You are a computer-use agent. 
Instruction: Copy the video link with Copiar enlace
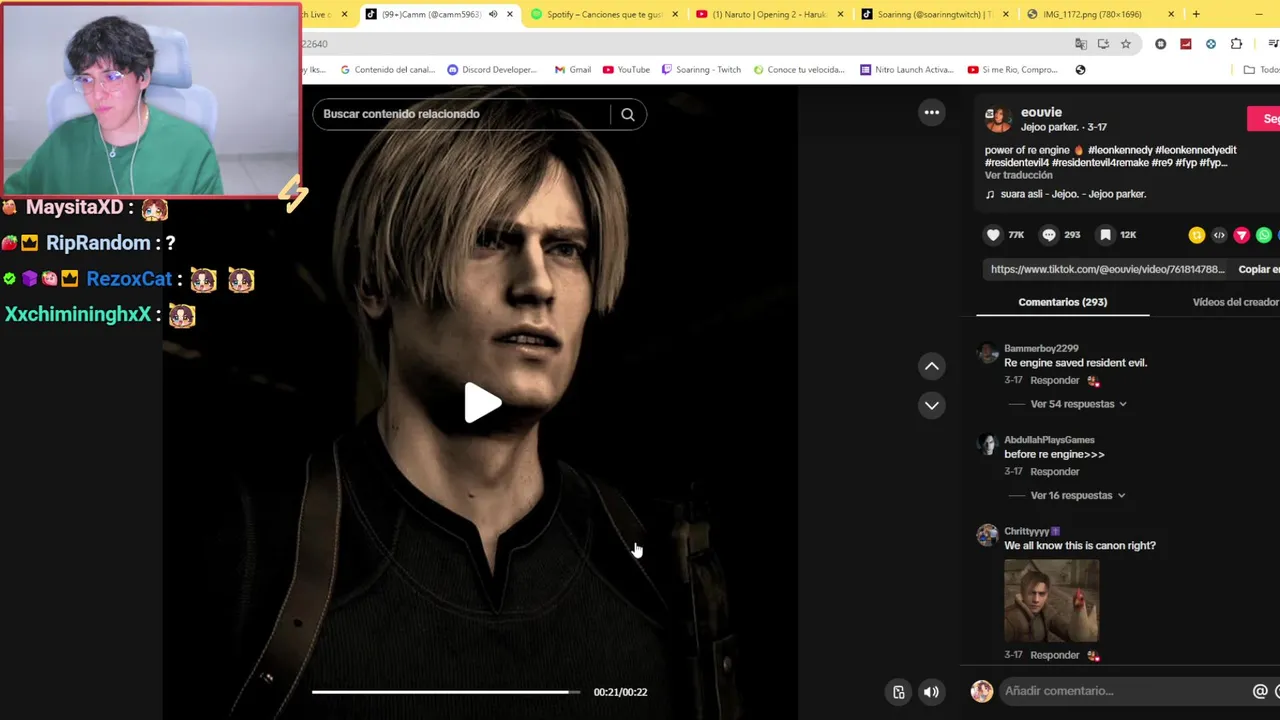tap(1259, 269)
